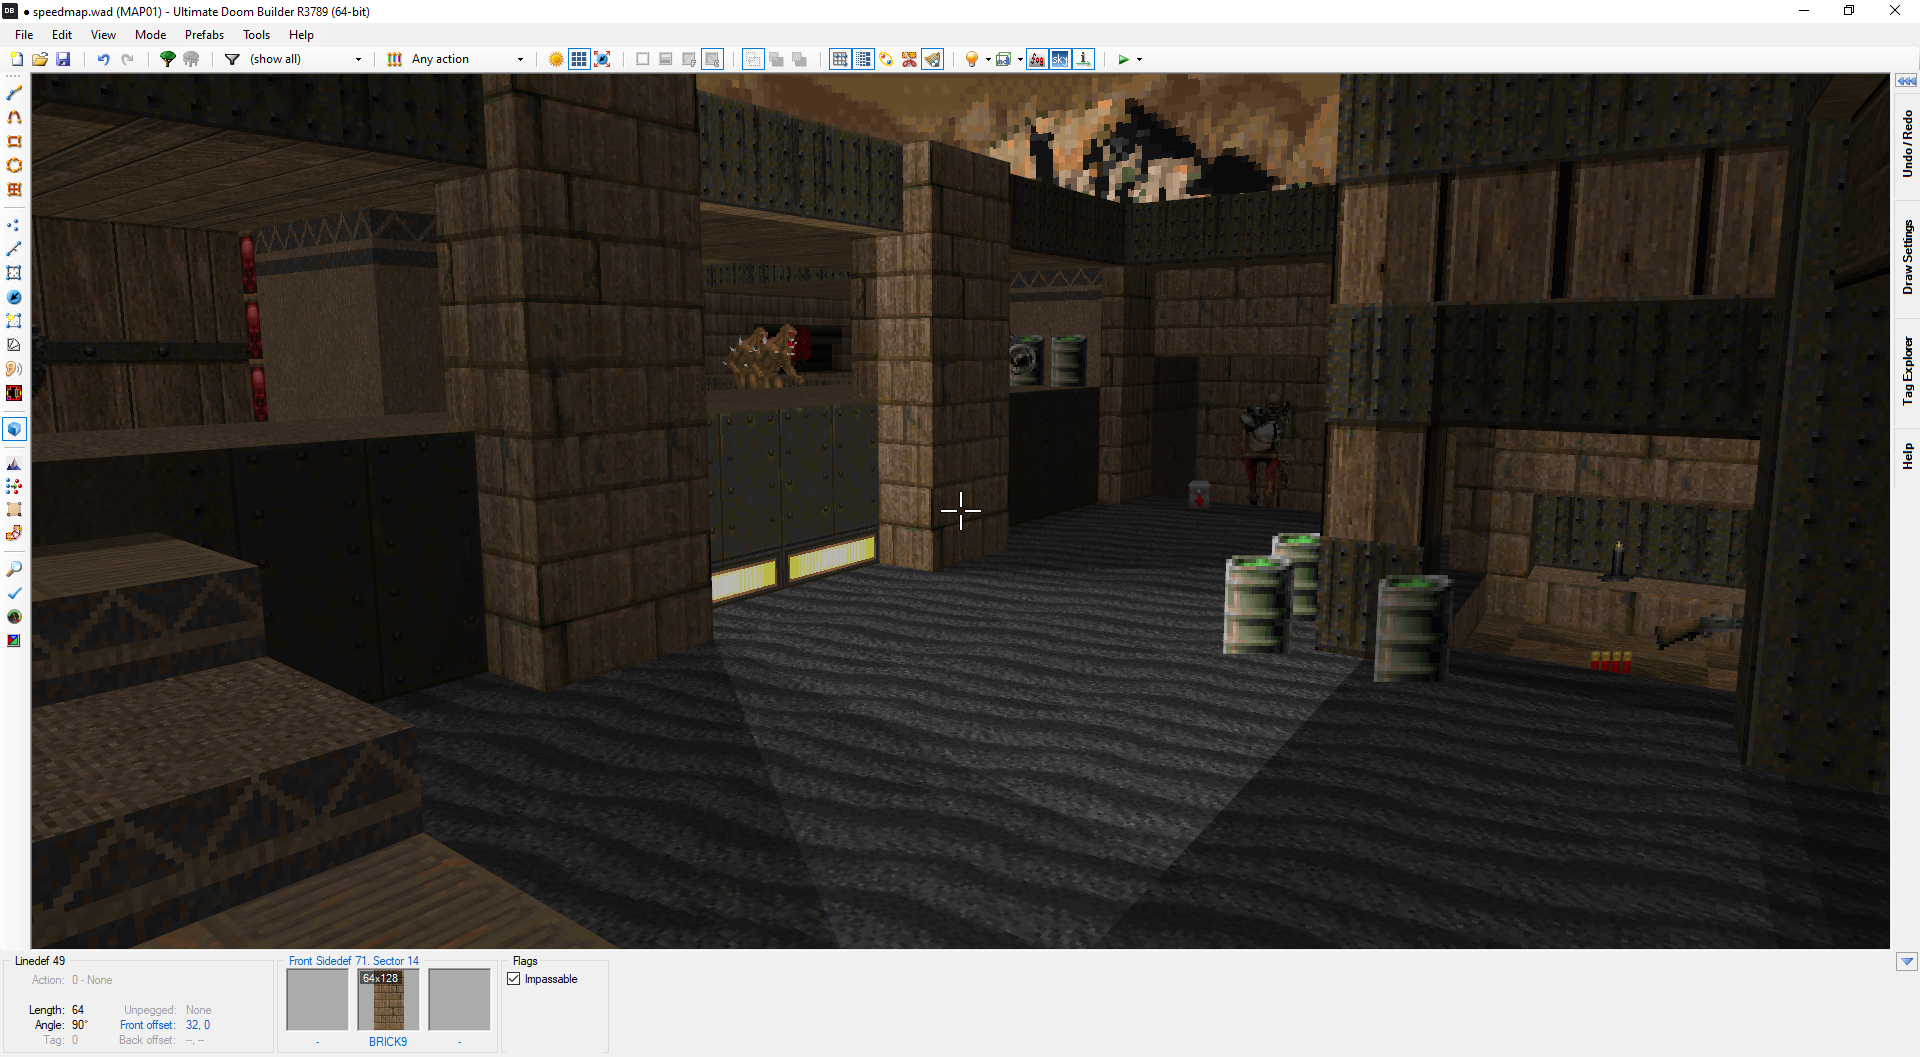Open the Draw Settings side tab

[x=1907, y=257]
